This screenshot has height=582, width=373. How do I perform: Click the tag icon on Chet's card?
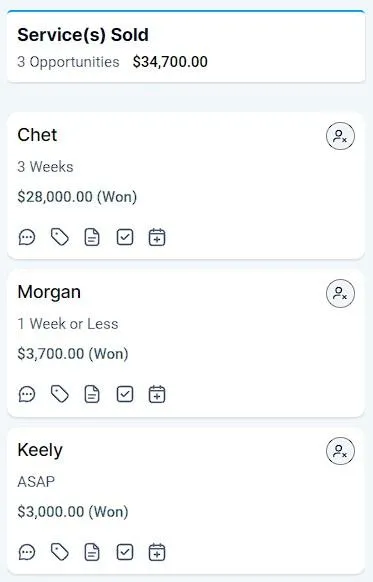point(59,237)
